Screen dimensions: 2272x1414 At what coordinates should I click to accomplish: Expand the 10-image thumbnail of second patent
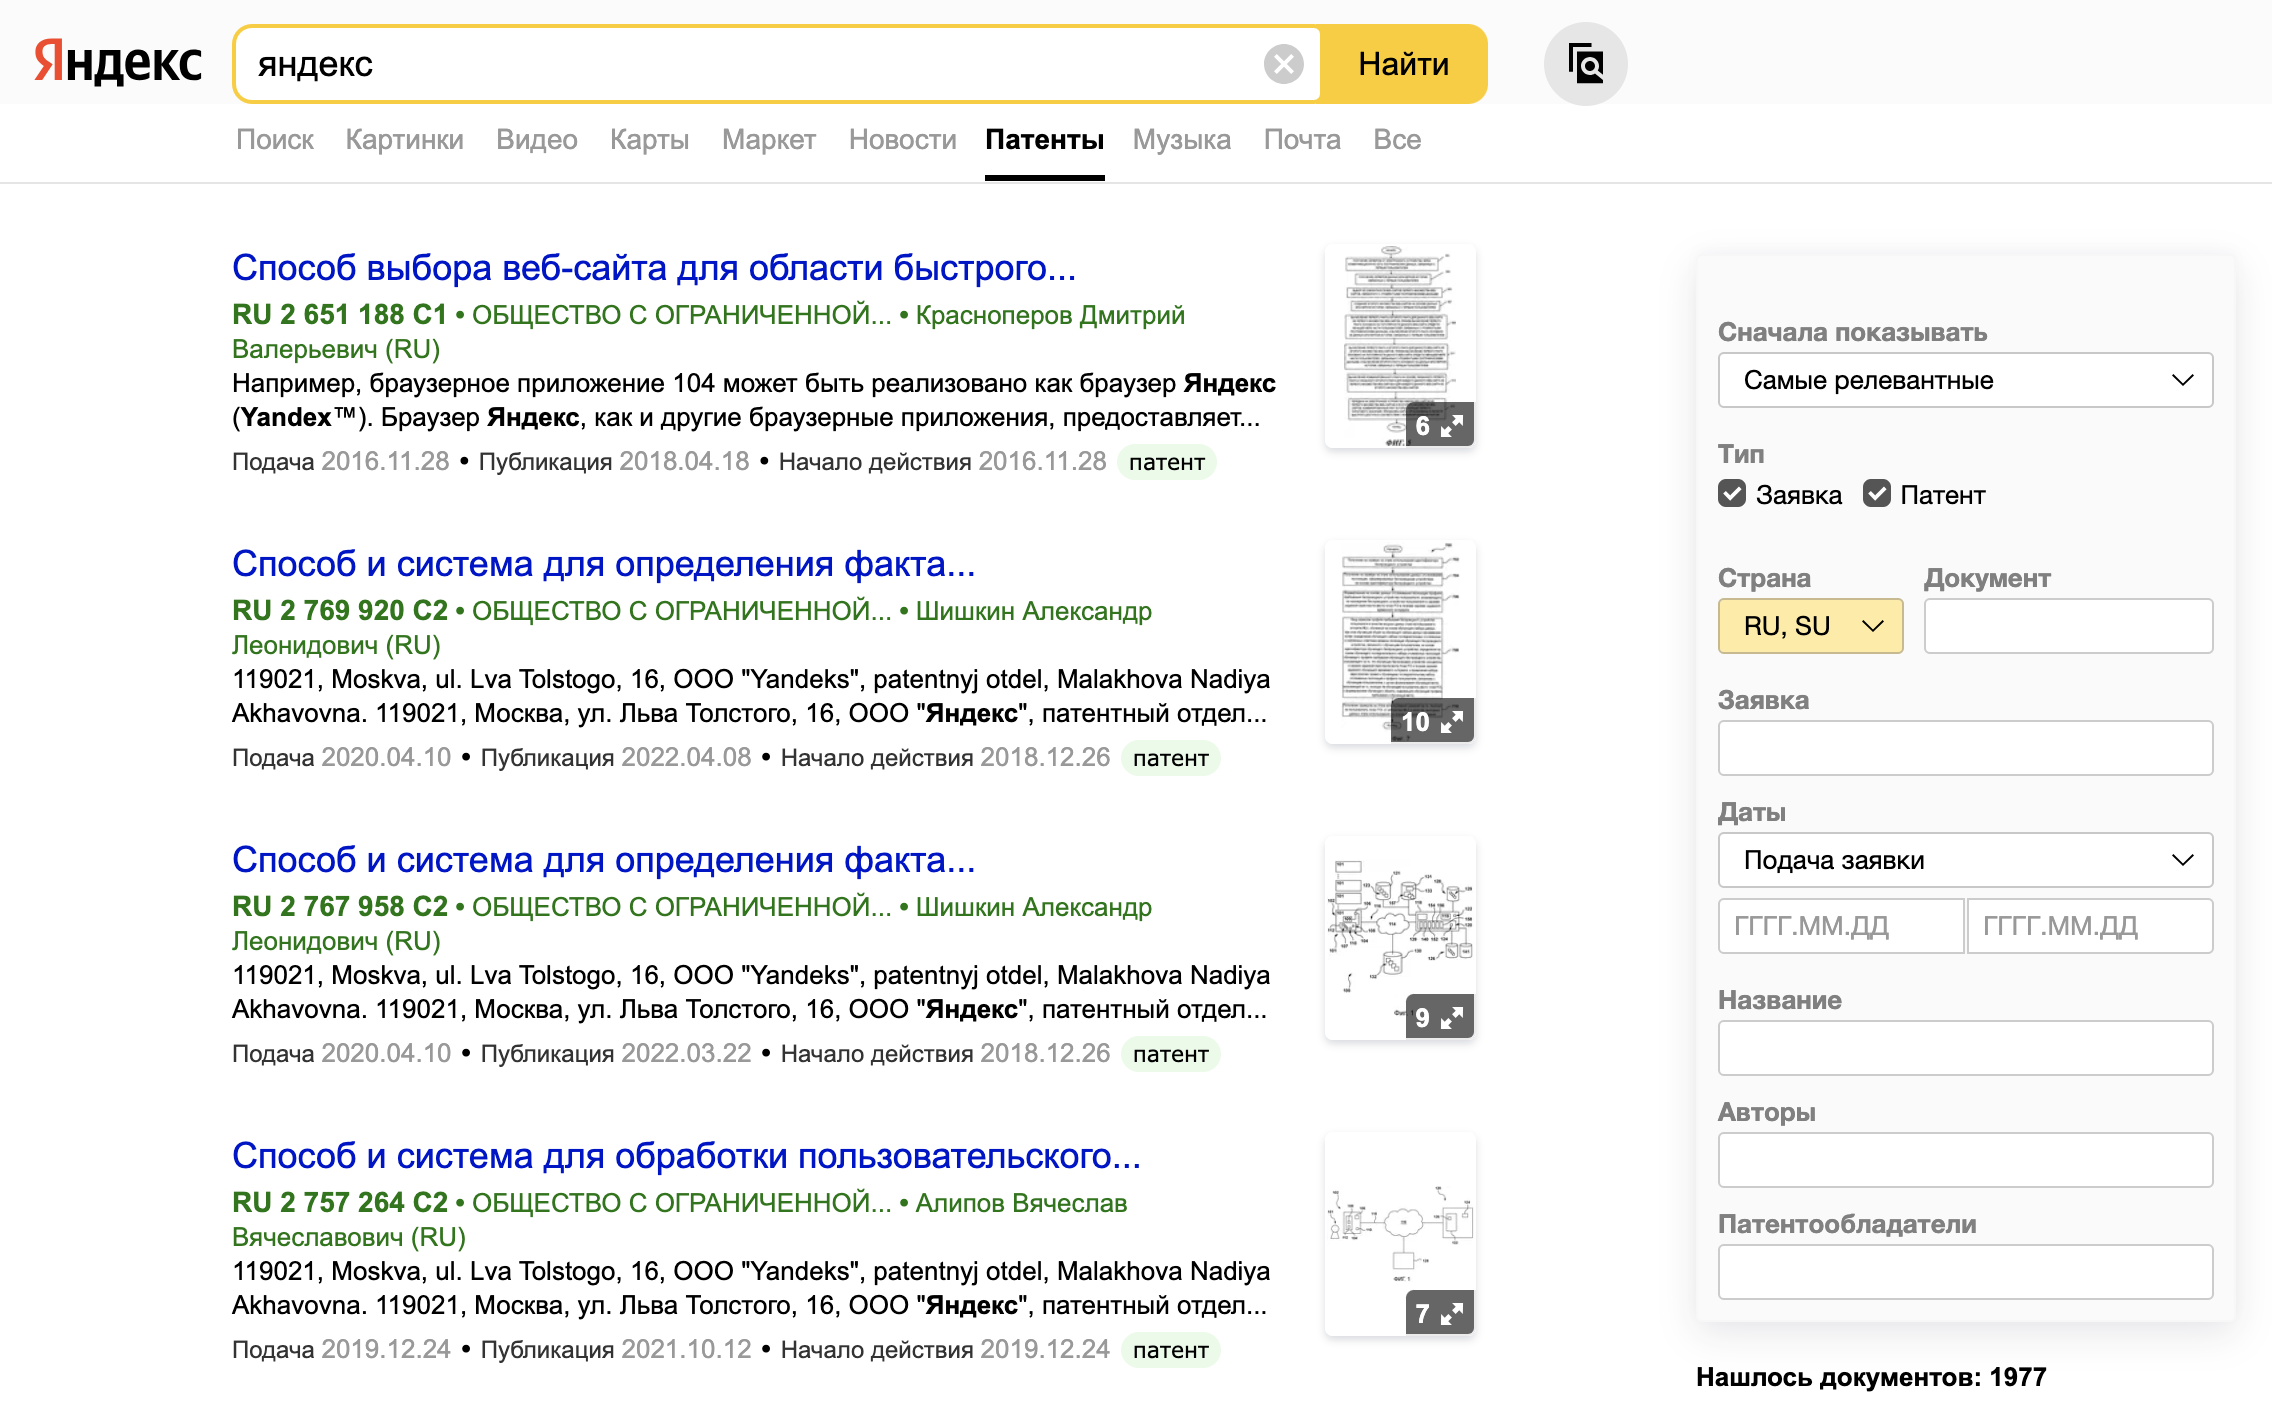(x=1432, y=721)
